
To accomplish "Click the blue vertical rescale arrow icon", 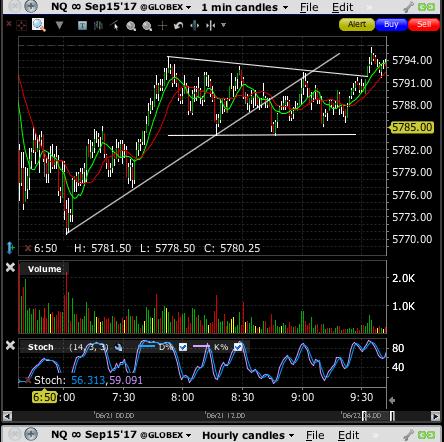I will 11,248.
